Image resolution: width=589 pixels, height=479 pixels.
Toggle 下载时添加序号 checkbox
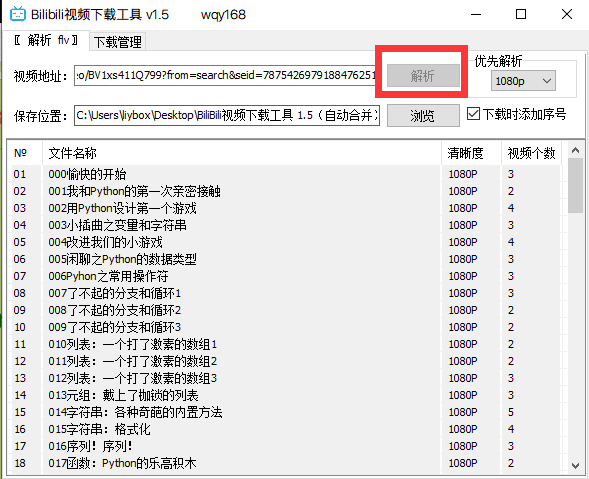click(x=473, y=113)
